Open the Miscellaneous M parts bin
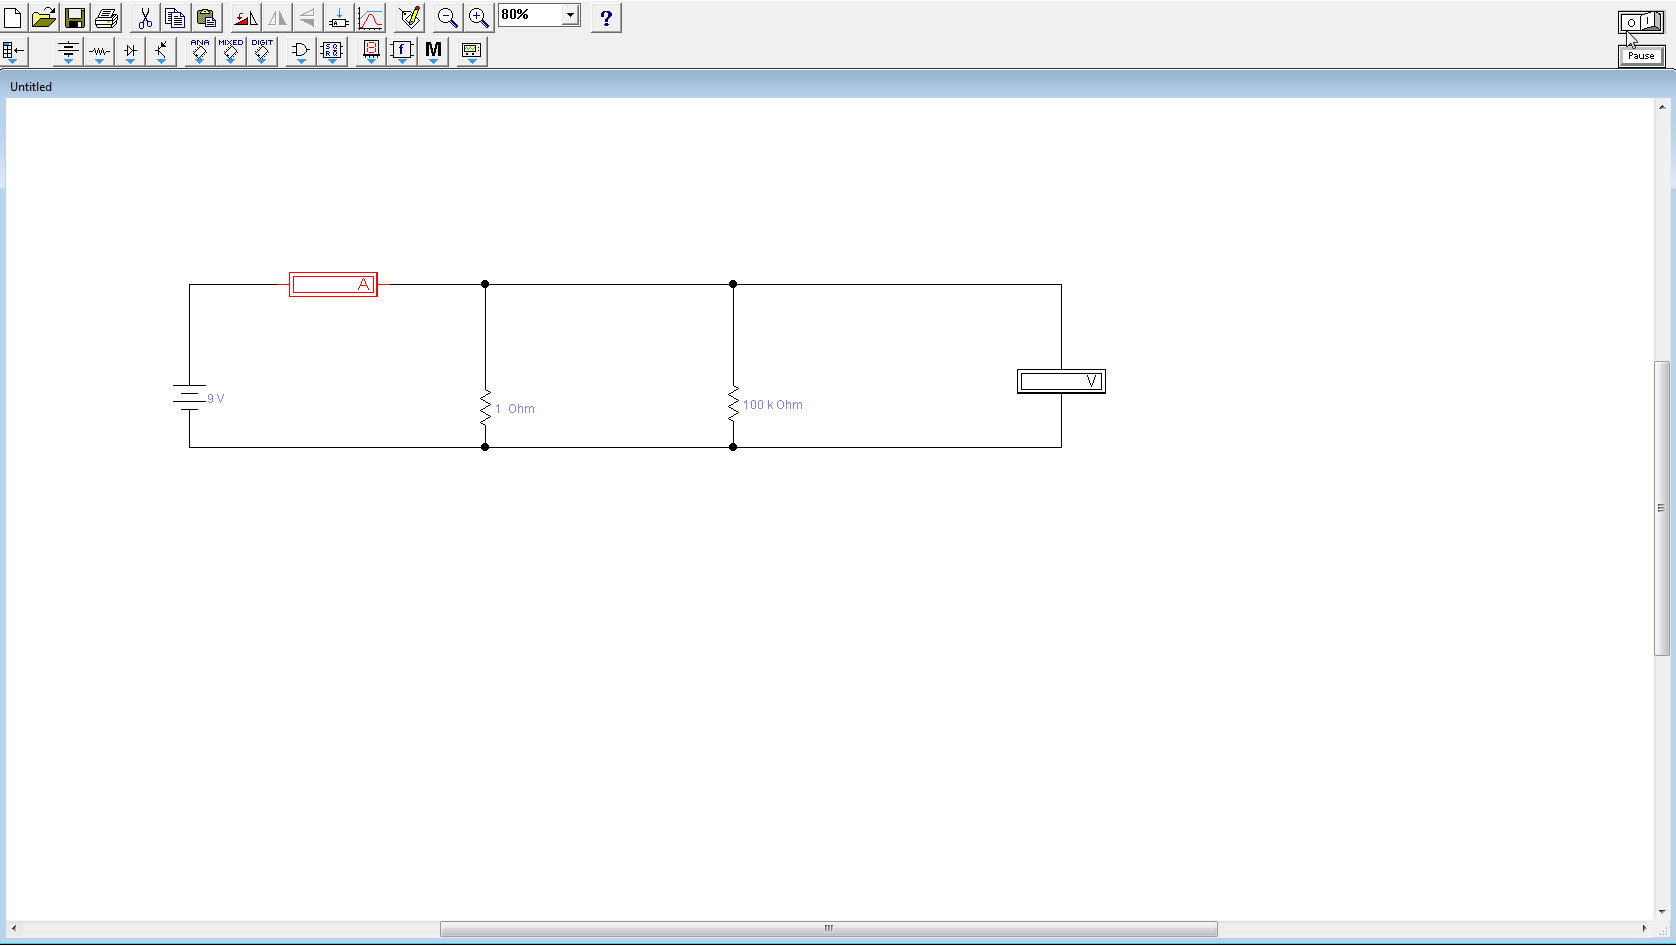 (433, 52)
